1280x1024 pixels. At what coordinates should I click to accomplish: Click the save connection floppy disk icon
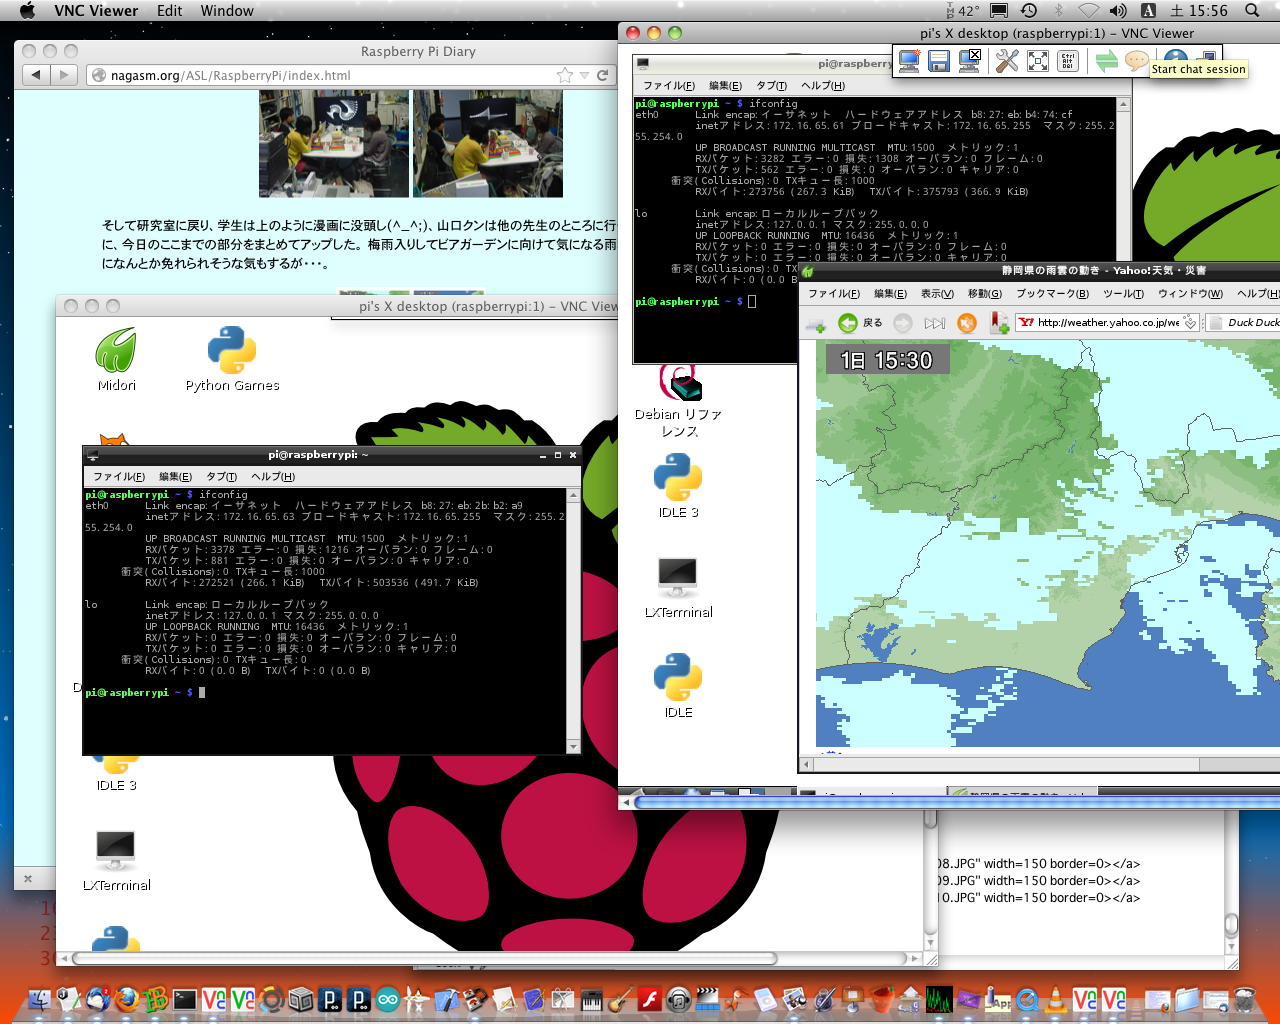tap(938, 61)
